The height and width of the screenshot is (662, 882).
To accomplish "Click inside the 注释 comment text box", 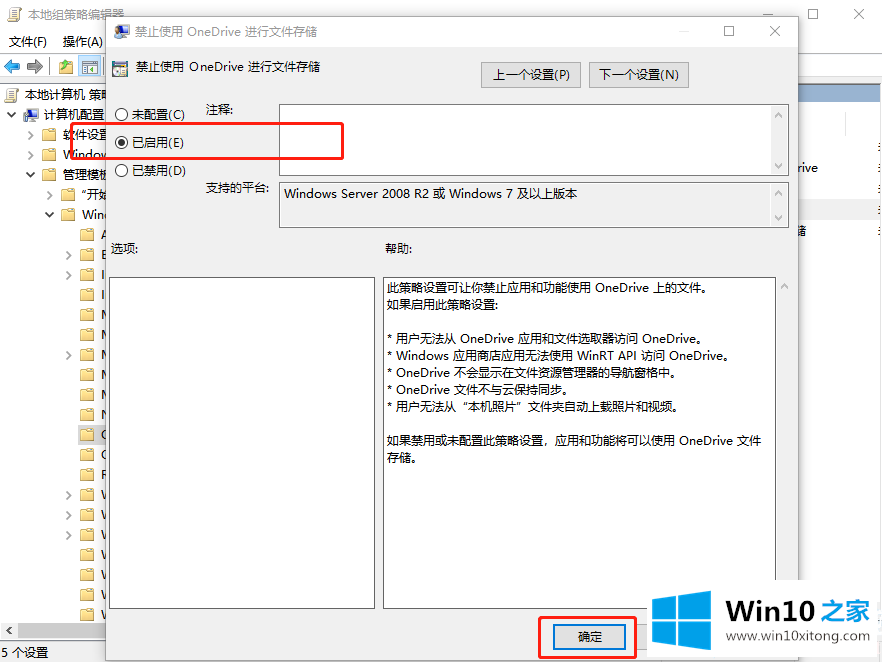I will pos(526,139).
